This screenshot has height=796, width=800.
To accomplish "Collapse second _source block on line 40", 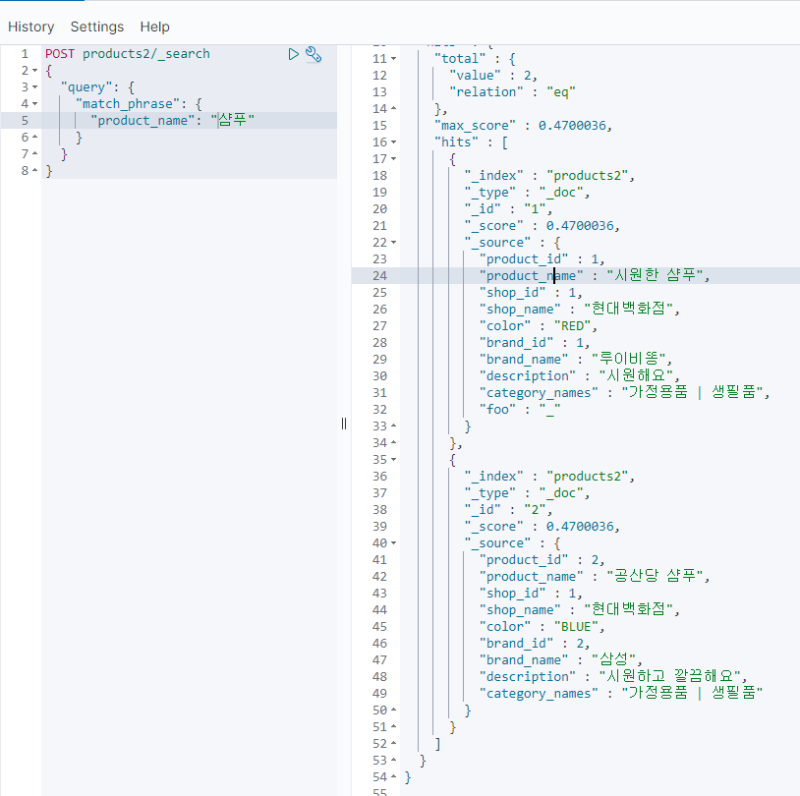I will [x=393, y=543].
